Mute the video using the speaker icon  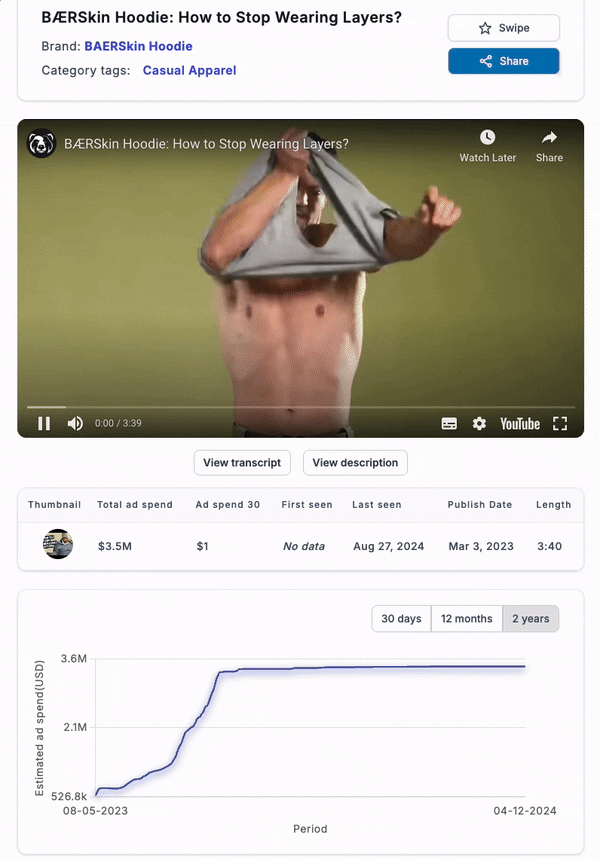[x=75, y=423]
